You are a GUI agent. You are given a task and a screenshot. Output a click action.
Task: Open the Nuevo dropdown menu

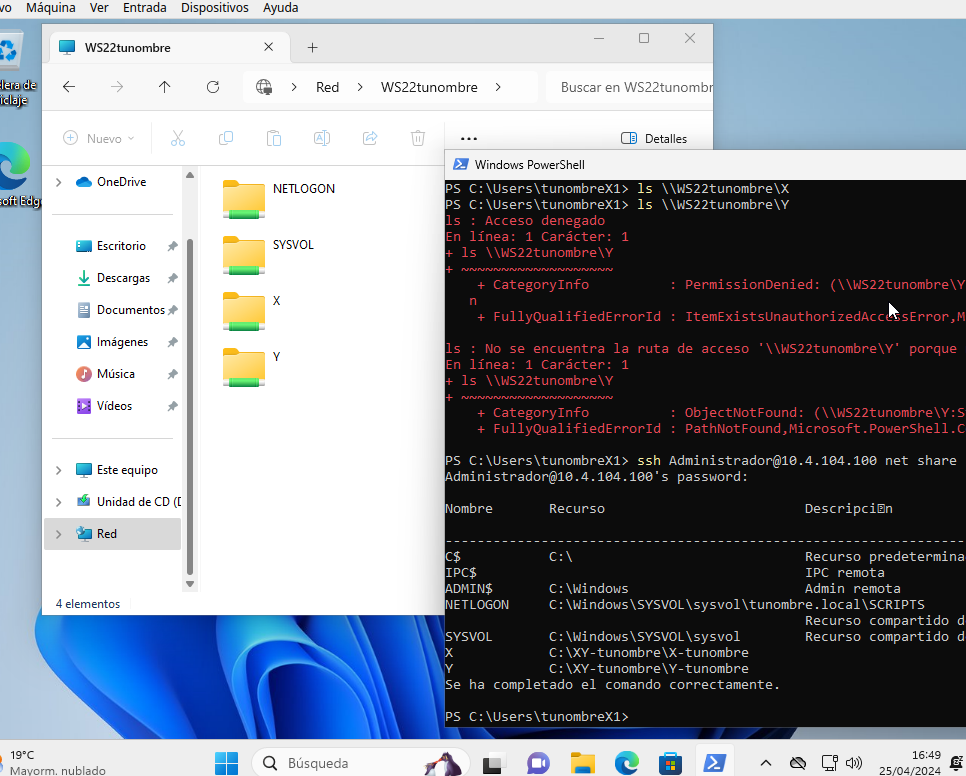pos(98,139)
